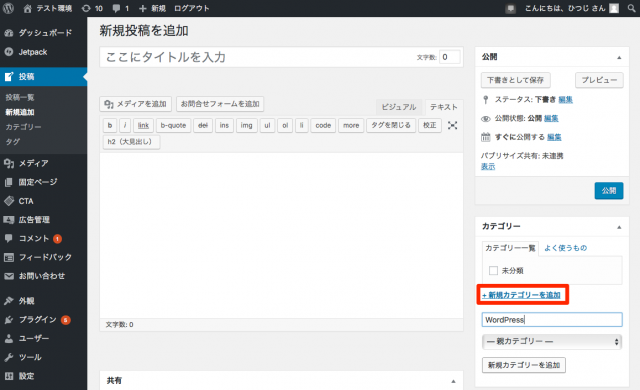
Task: Toggle distraction-free fullscreen editor icon
Action: [x=452, y=125]
